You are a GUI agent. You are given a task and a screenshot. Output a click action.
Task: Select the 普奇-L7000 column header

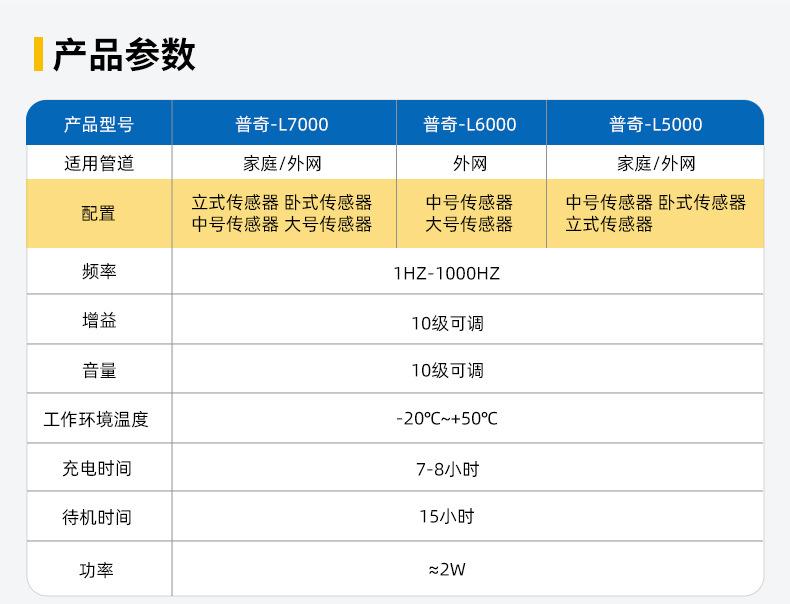282,124
